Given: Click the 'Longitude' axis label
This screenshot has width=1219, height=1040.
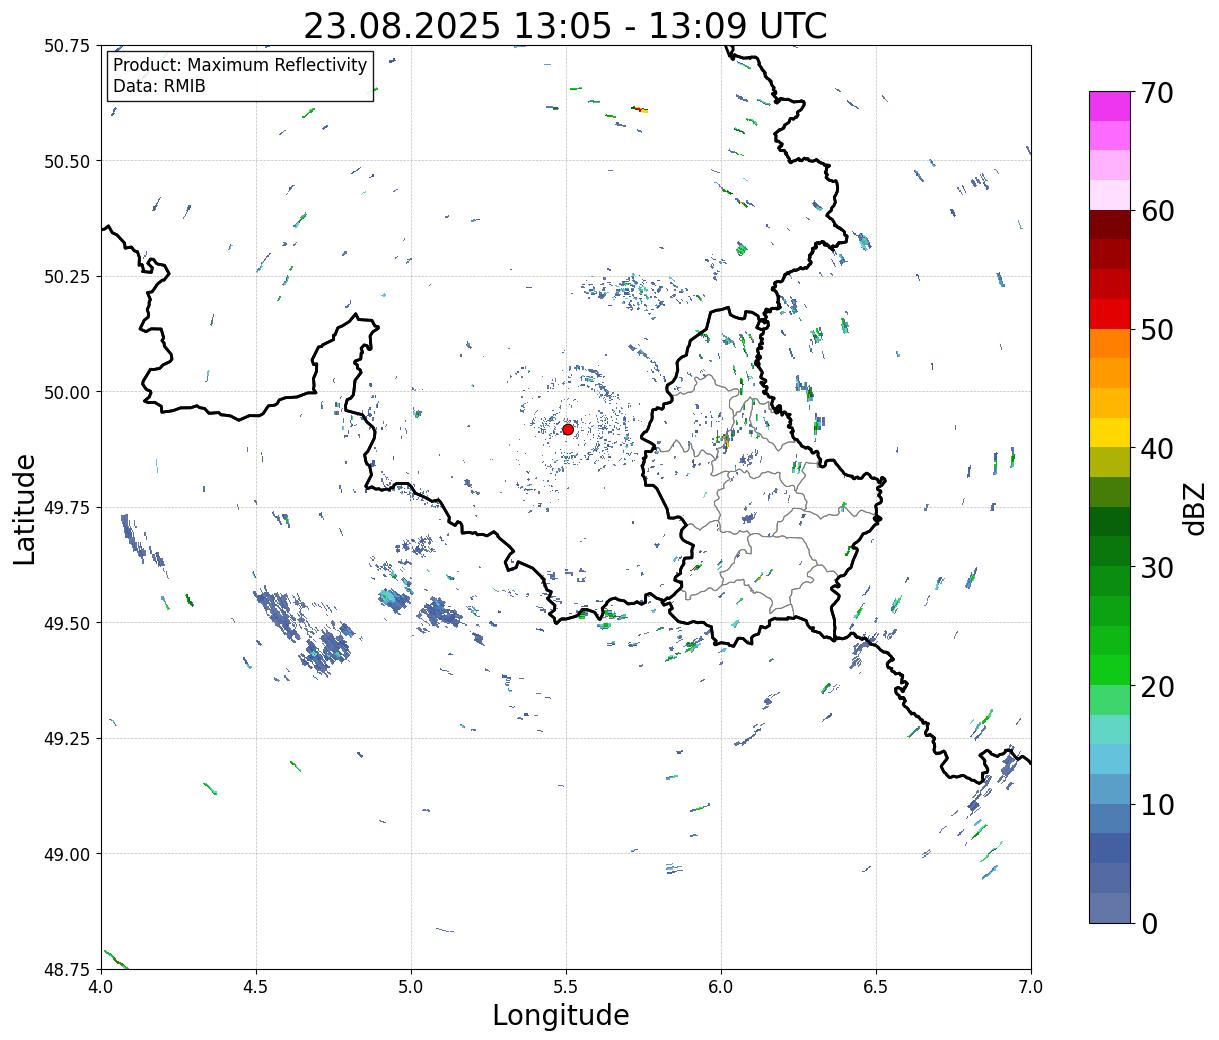Looking at the screenshot, I should (x=561, y=1015).
